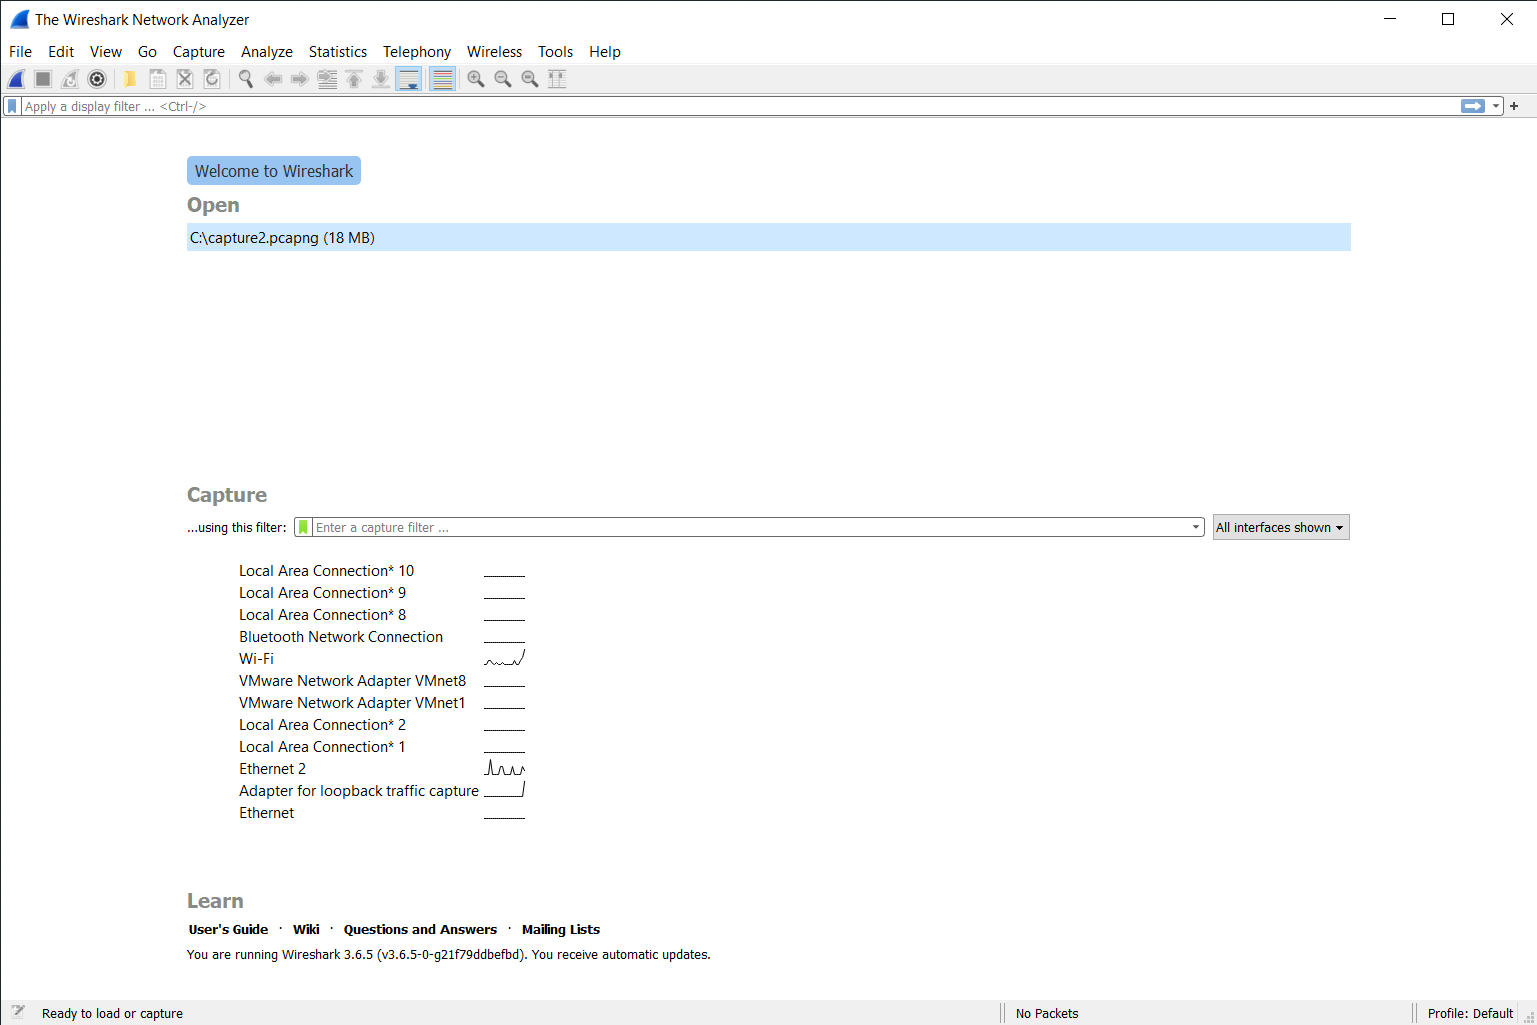Click the stop capture square icon
The height and width of the screenshot is (1025, 1537).
tap(43, 79)
